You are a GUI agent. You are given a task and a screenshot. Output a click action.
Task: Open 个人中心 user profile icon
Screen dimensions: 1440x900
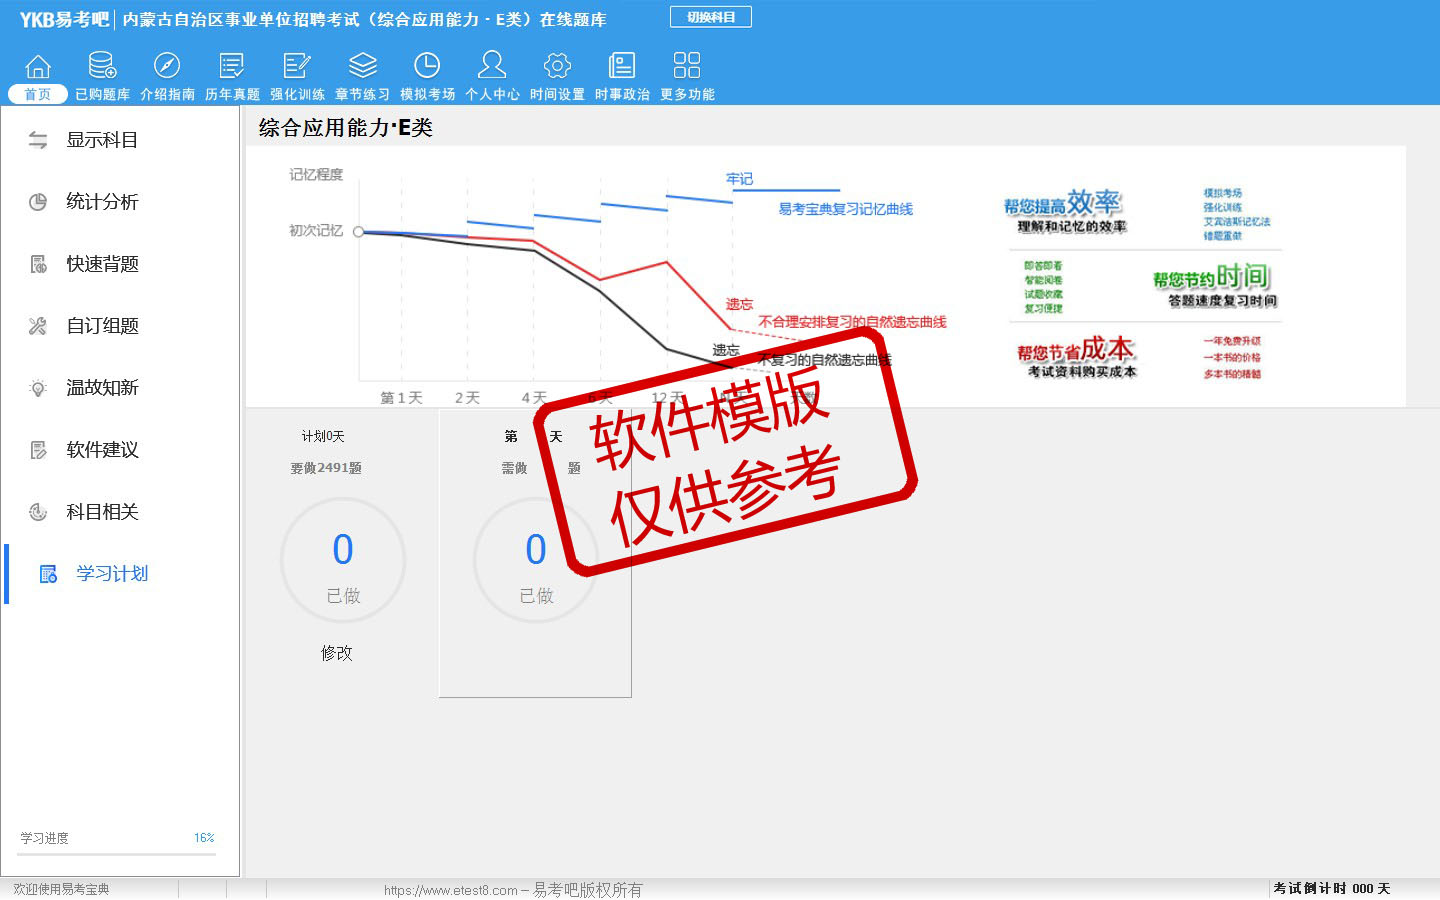[x=492, y=67]
